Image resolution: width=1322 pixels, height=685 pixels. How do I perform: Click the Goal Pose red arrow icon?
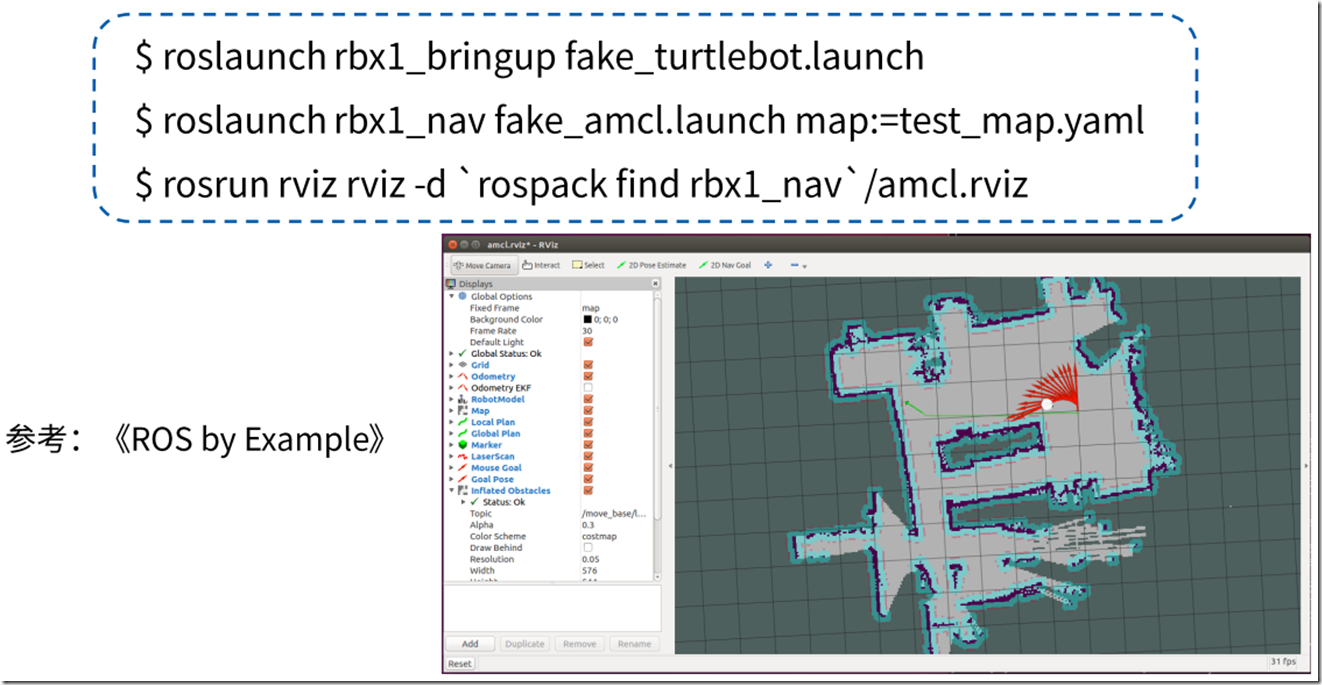pos(462,479)
